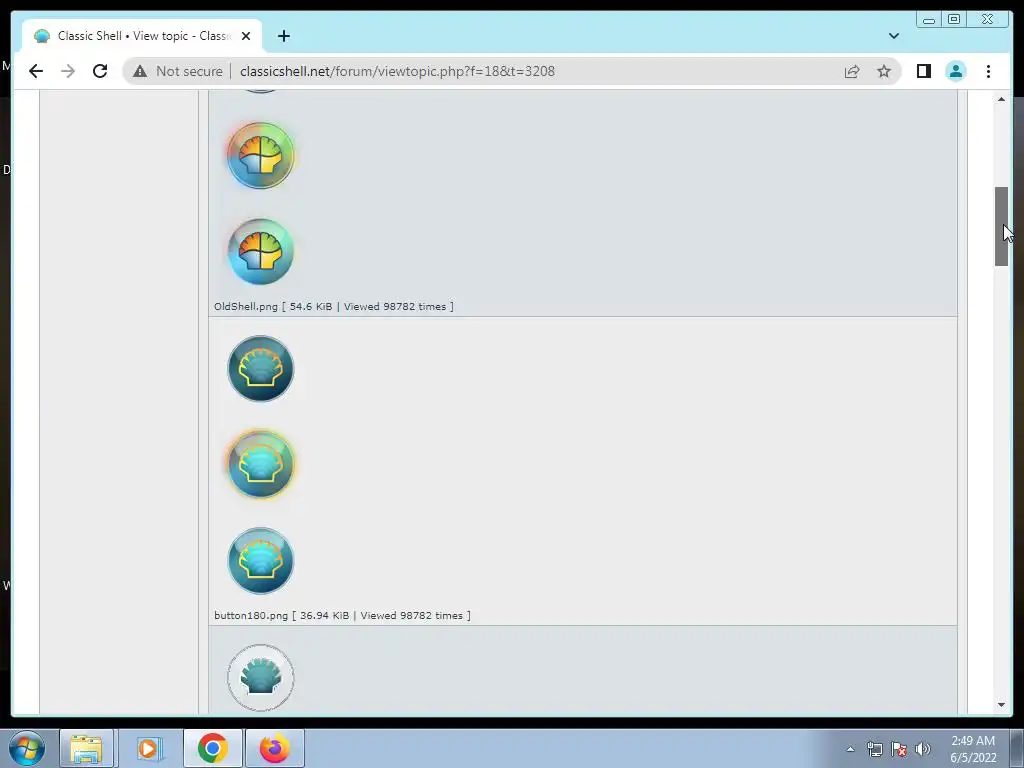This screenshot has height=768, width=1024.
Task: Click the volume speaker tray icon
Action: (923, 749)
